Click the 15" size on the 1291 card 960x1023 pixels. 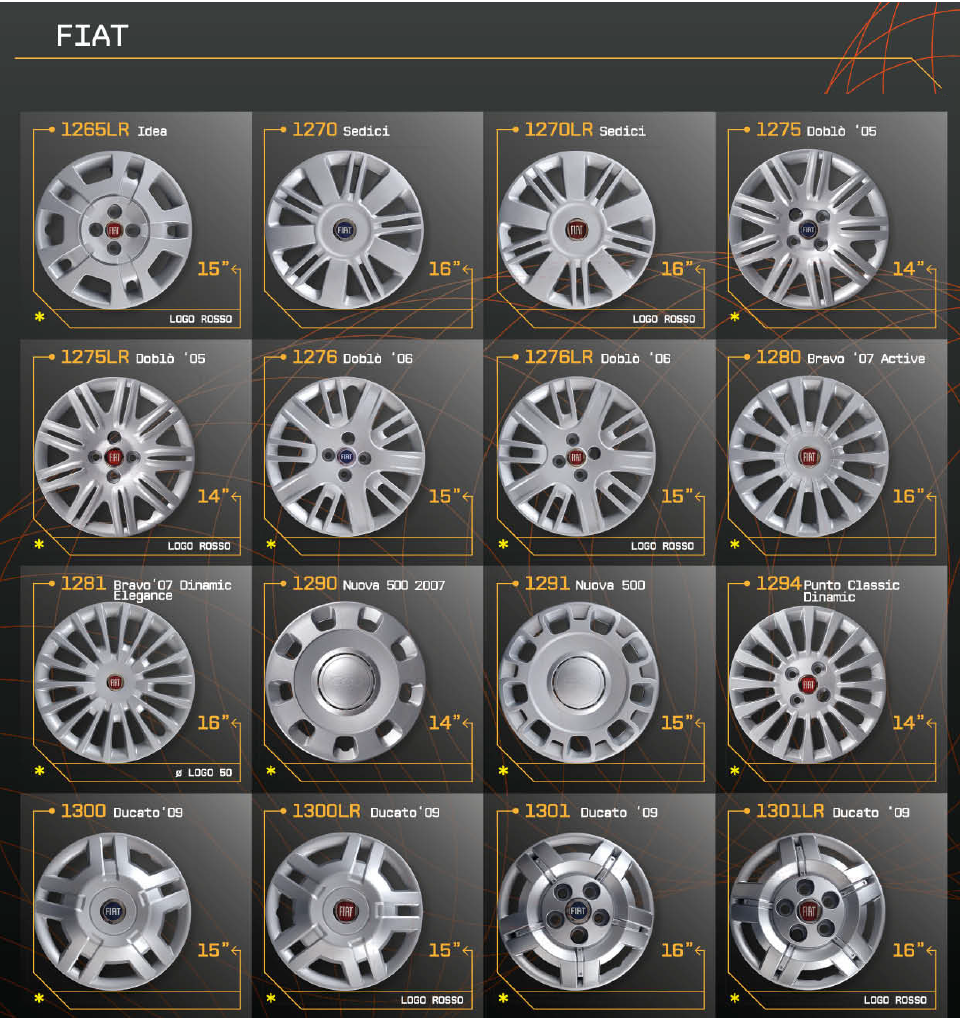click(x=677, y=722)
